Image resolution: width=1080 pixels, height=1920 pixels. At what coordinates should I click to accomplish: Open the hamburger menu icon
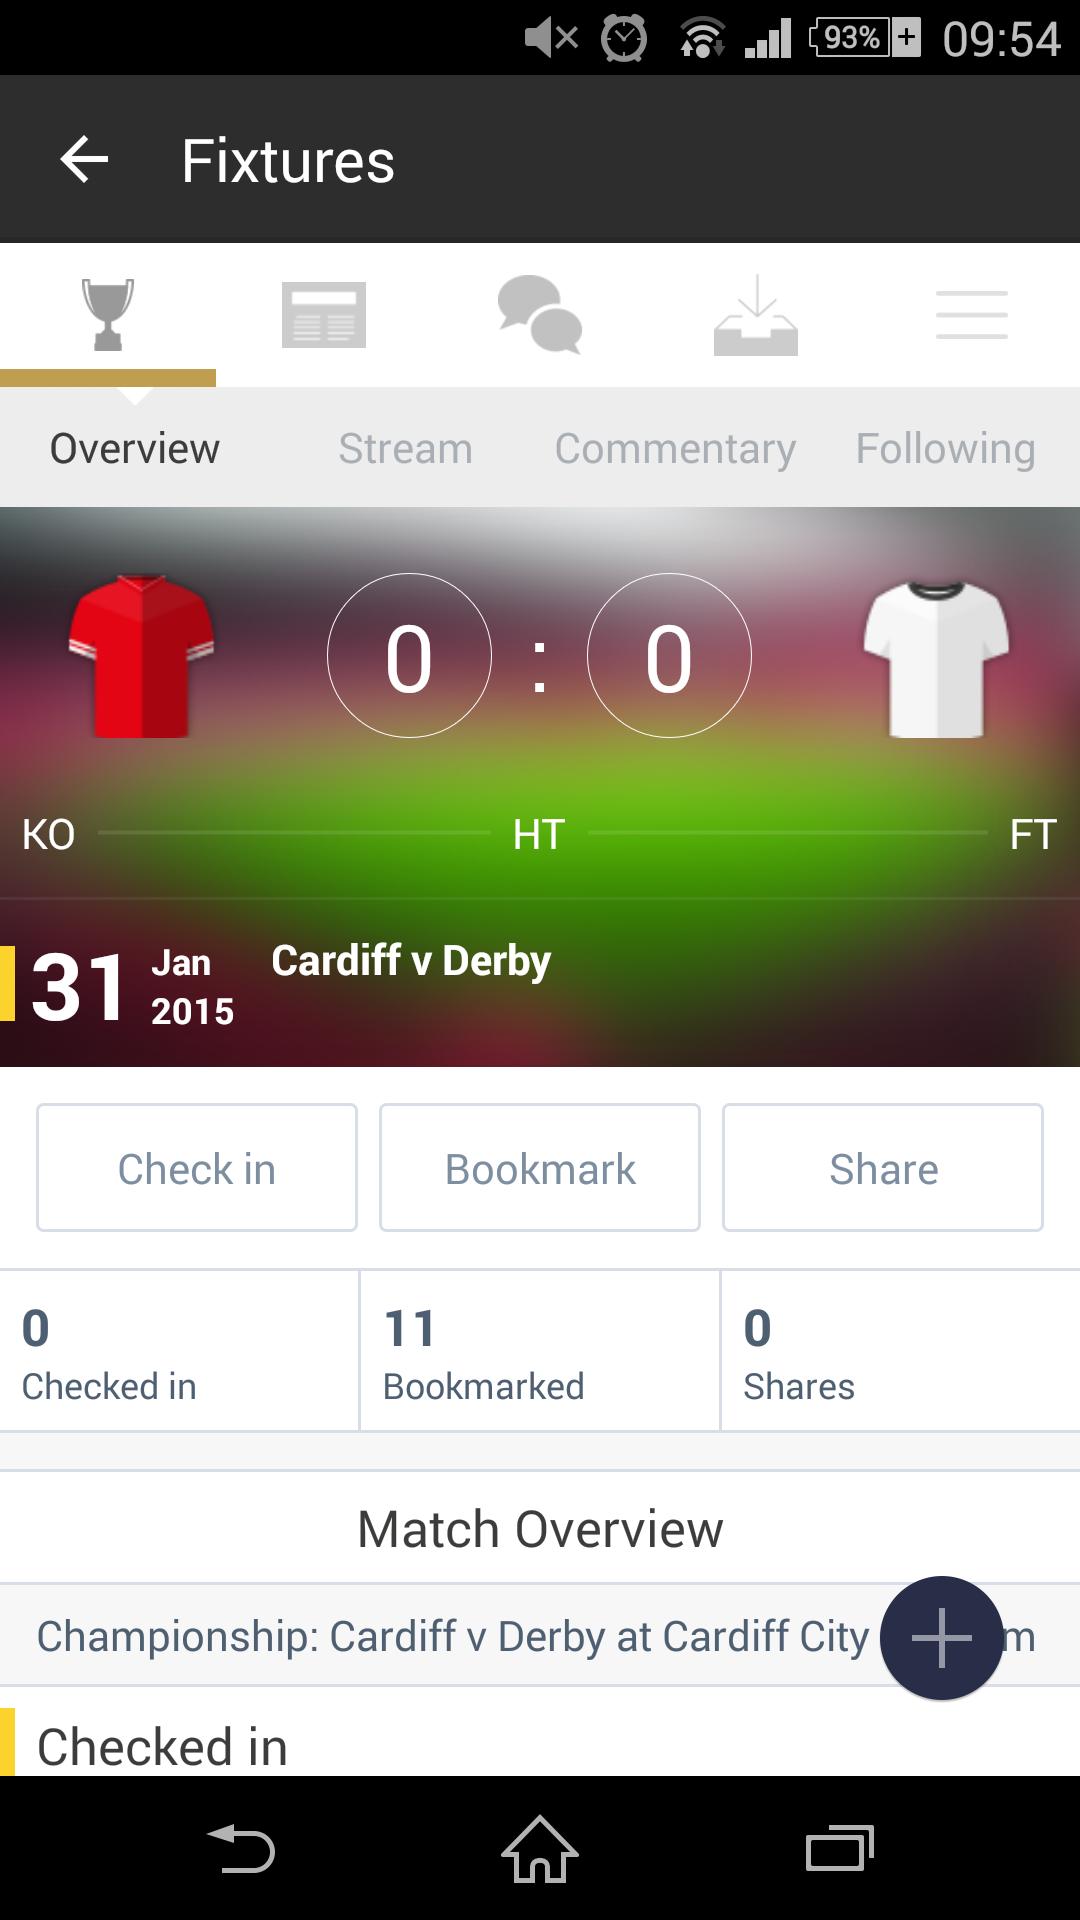(971, 314)
